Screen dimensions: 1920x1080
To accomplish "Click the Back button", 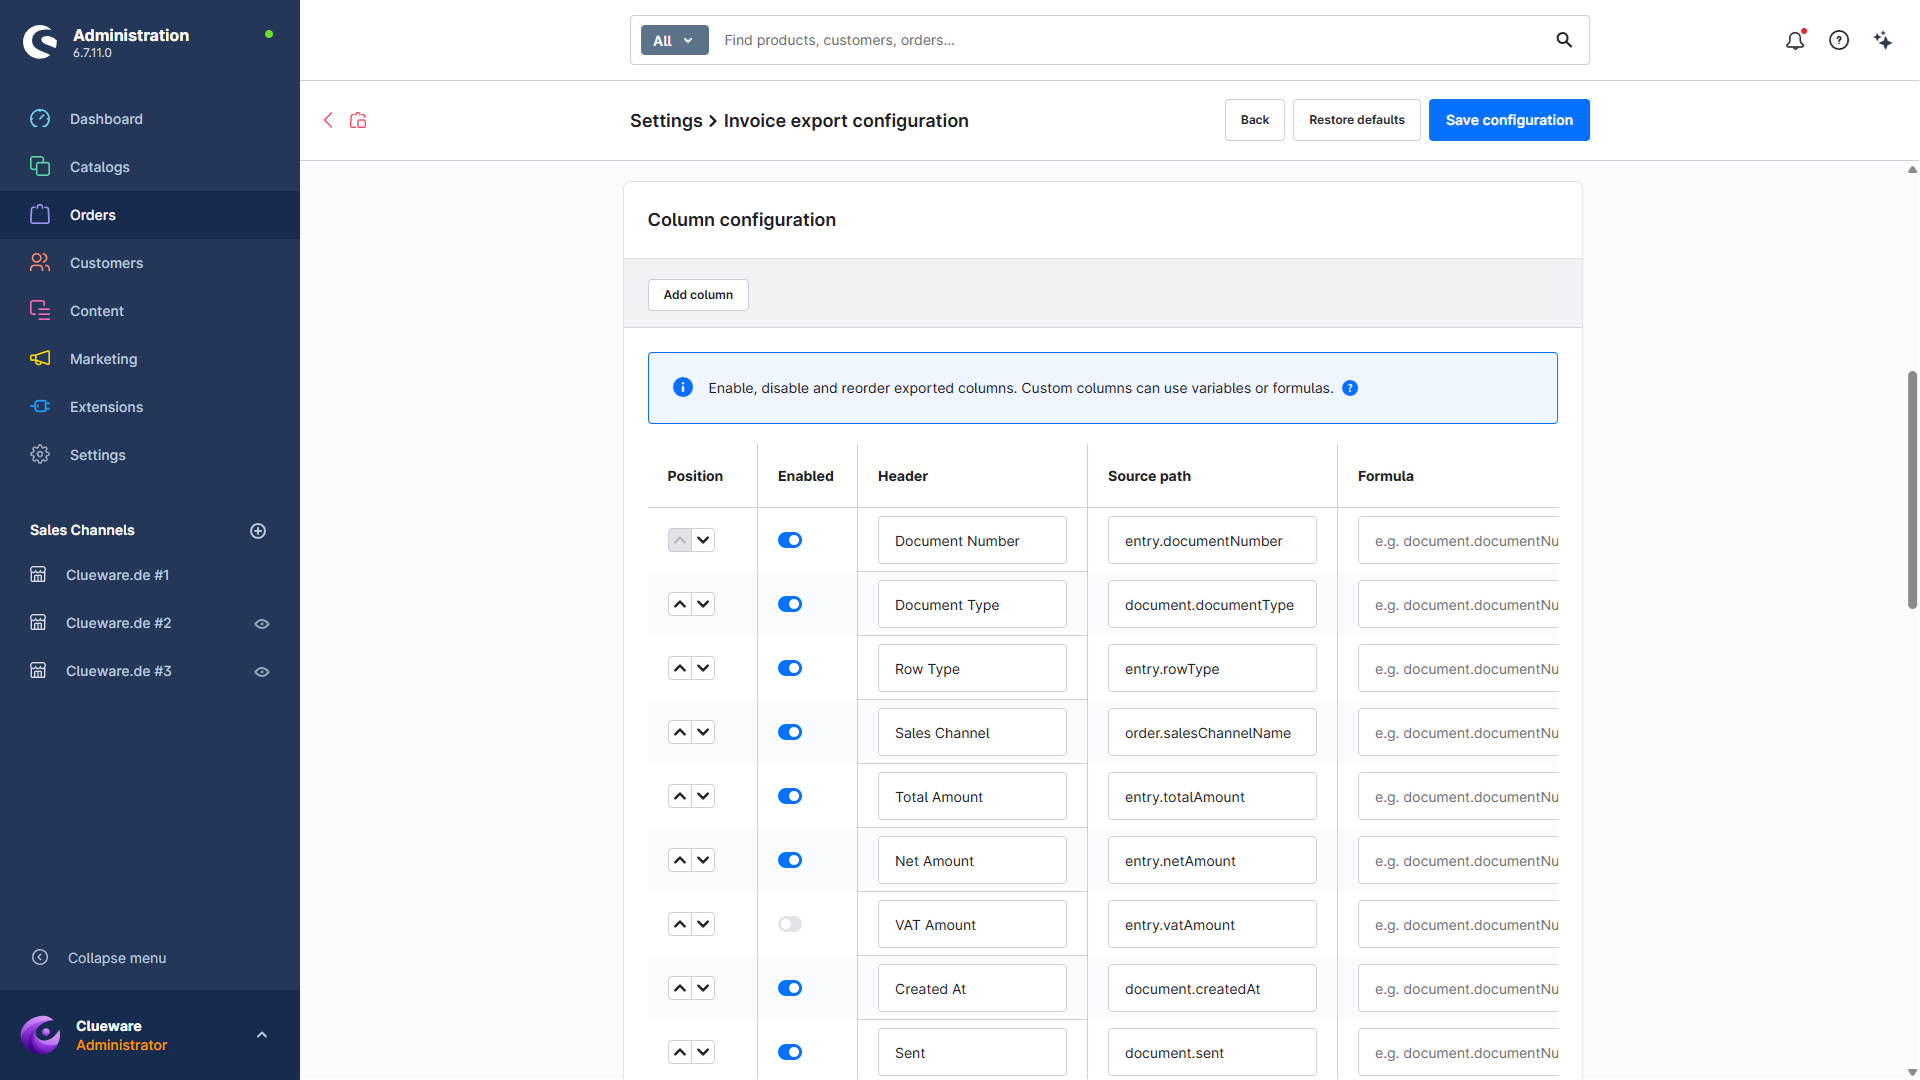I will [x=1255, y=120].
